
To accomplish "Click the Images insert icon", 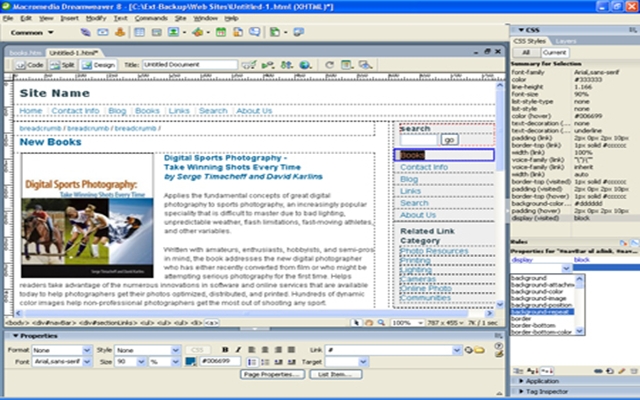I will [x=173, y=32].
